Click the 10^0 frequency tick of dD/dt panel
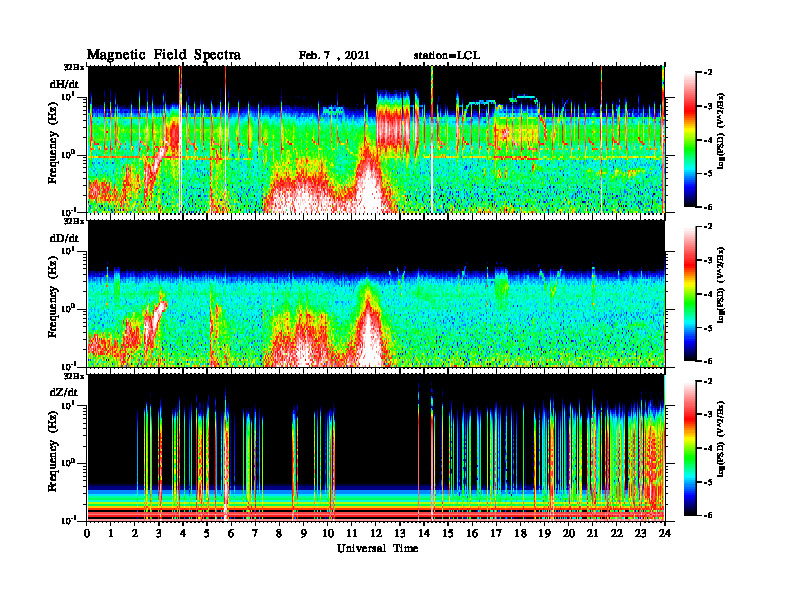Screen dimensions: 792x612 click(68, 308)
